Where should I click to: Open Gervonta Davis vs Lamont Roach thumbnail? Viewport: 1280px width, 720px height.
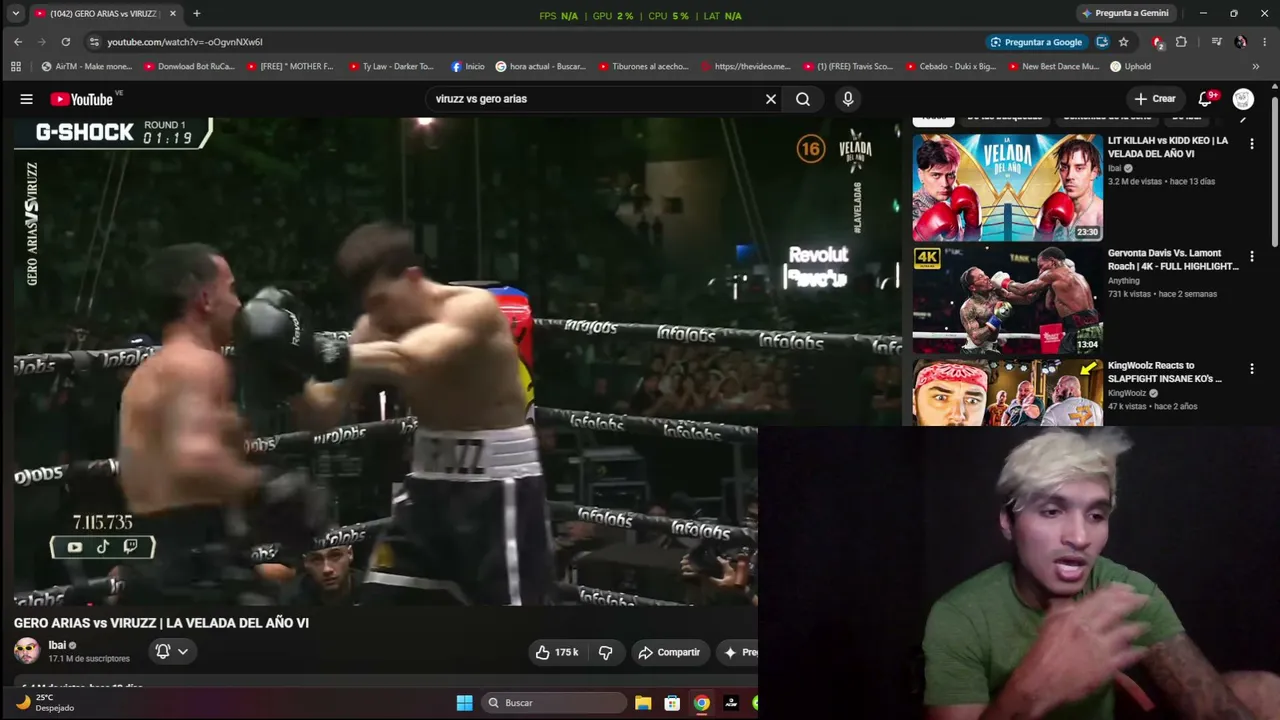tap(1008, 300)
